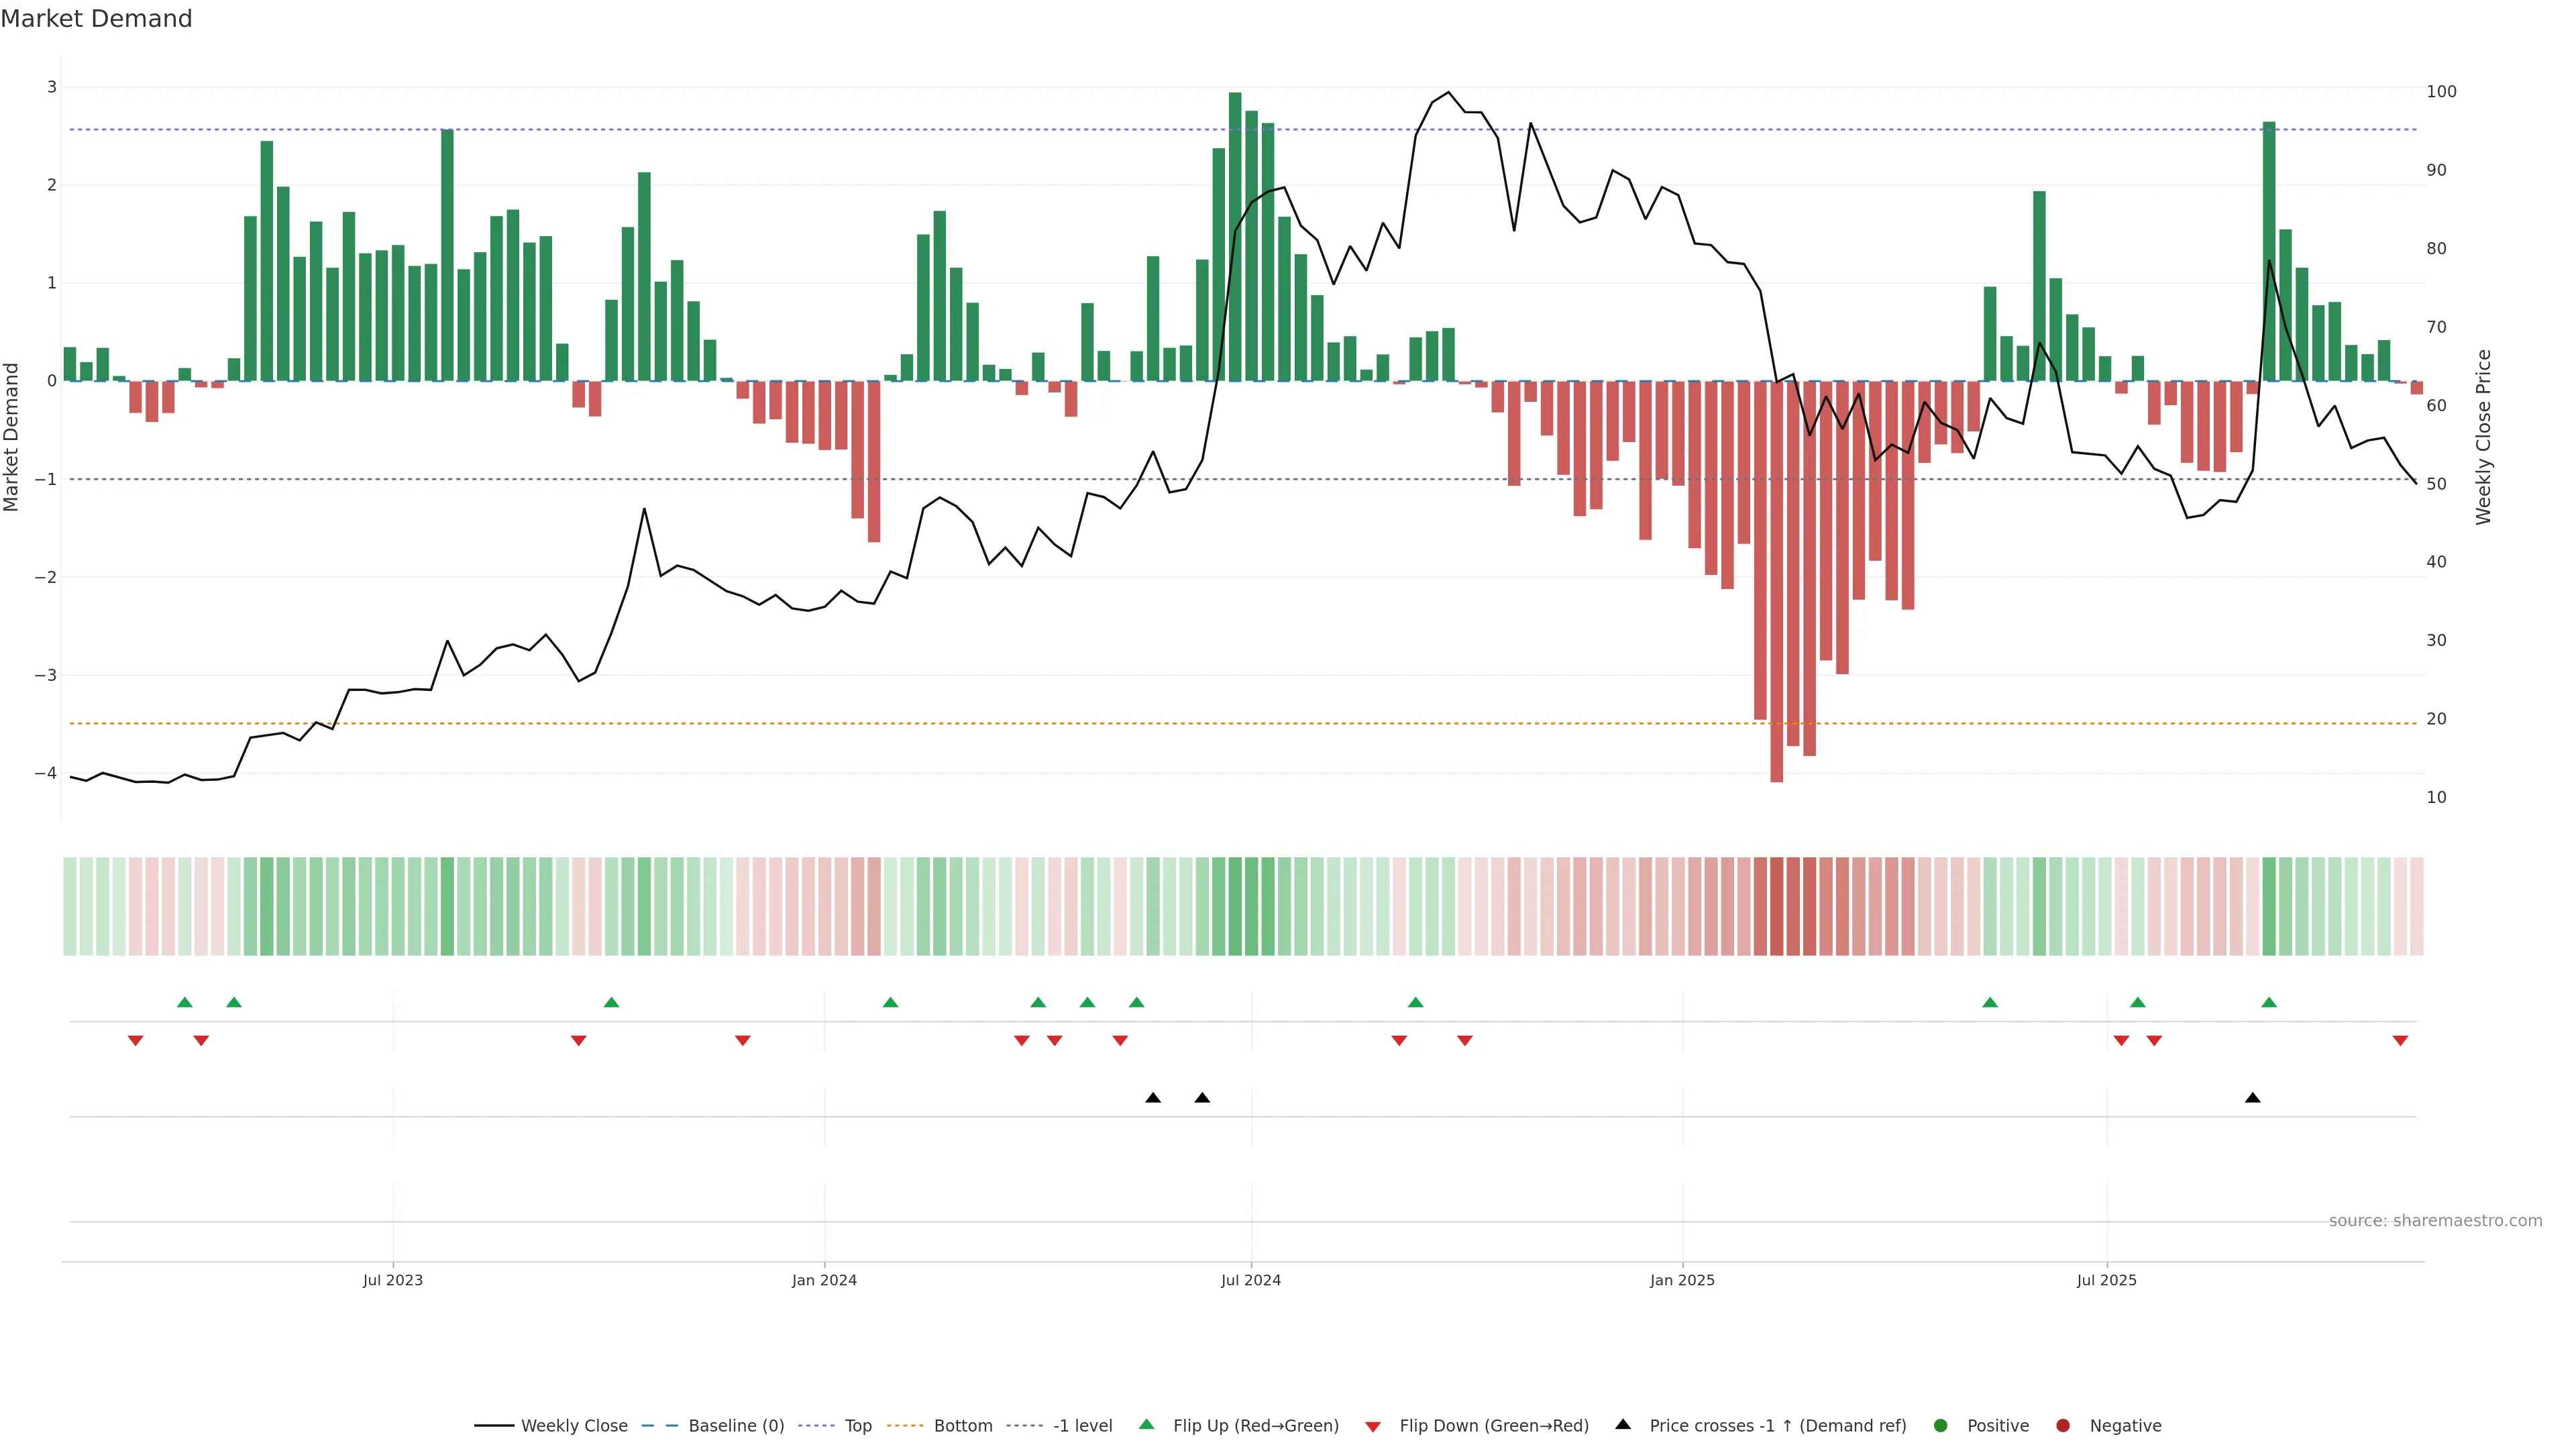The image size is (2576, 1449).
Task: Click the Top legend entry
Action: click(x=857, y=1425)
